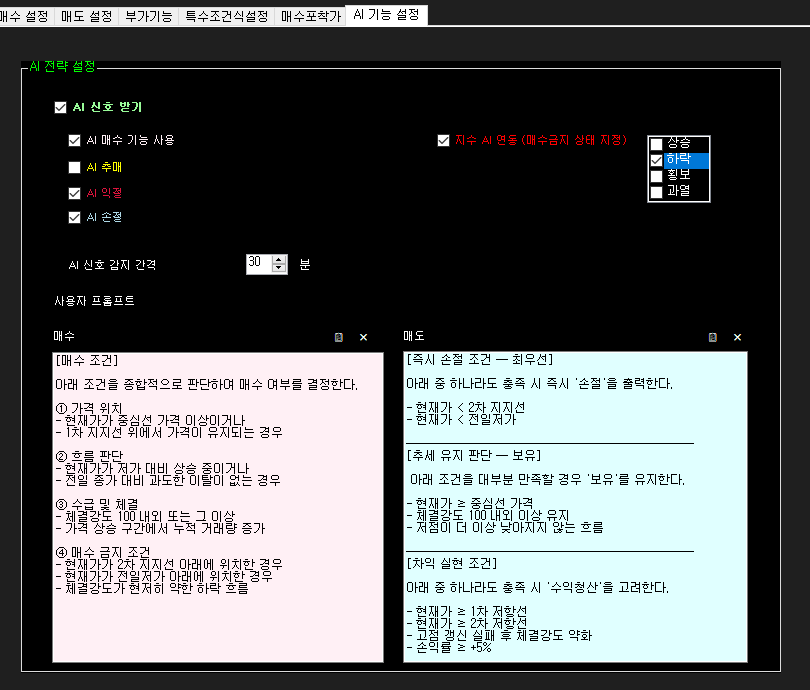Check the 상승 item in the list
The image size is (810, 690).
657,144
